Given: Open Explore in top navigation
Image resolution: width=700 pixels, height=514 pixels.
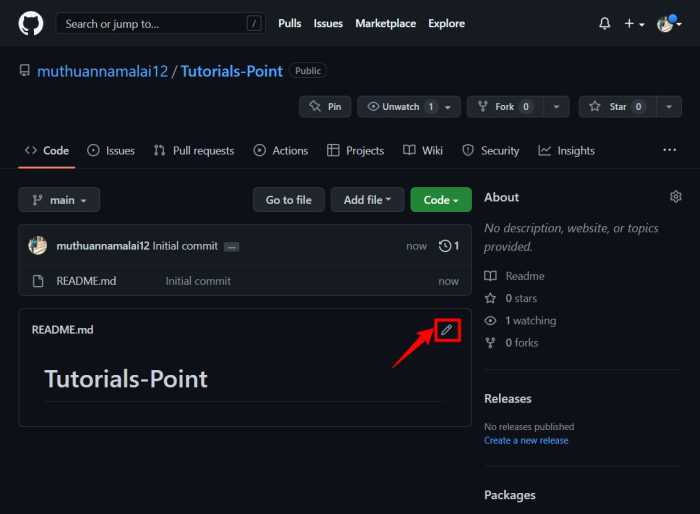Looking at the screenshot, I should tap(446, 23).
